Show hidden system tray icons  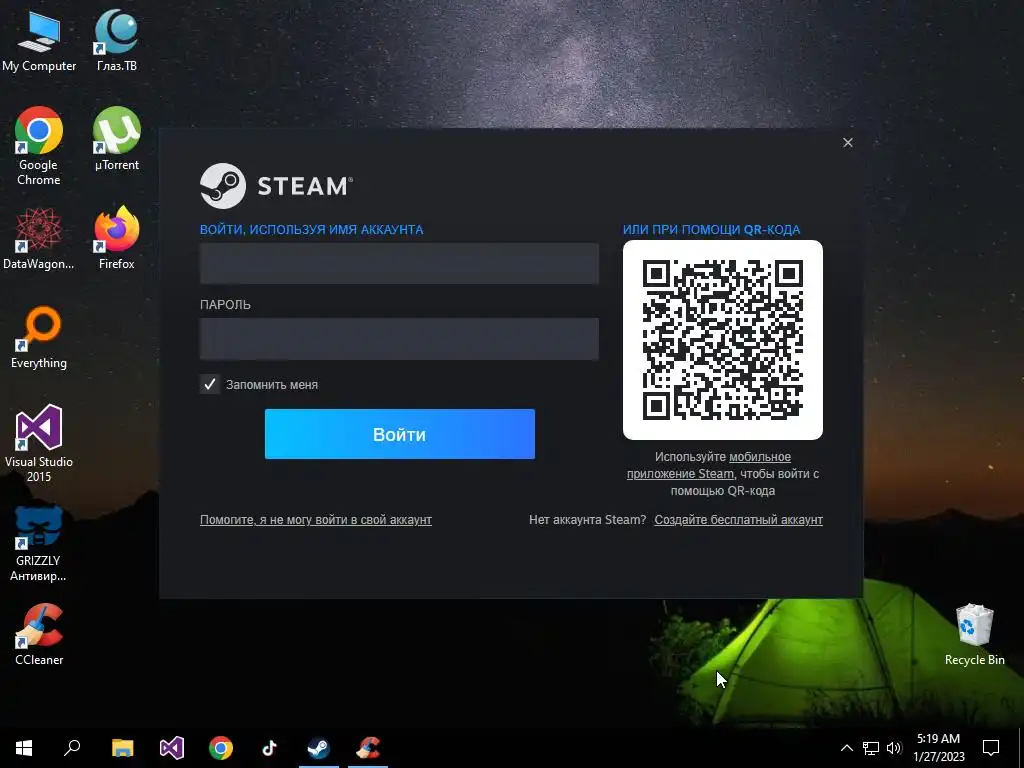[x=846, y=748]
